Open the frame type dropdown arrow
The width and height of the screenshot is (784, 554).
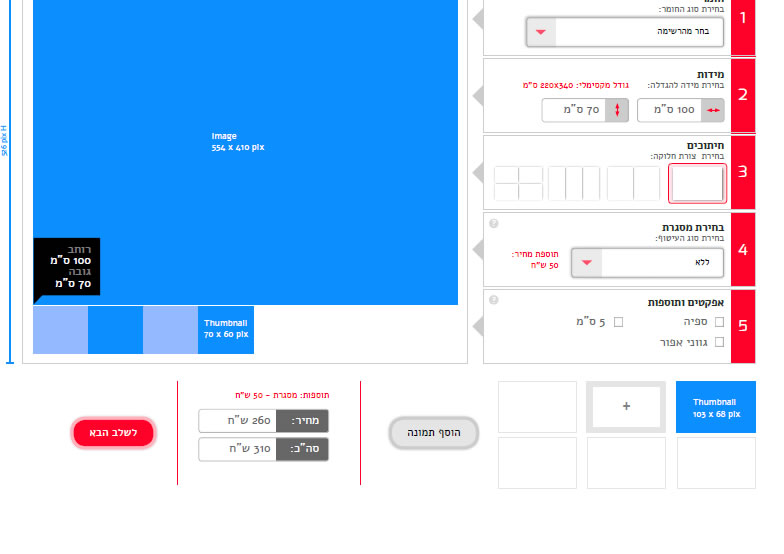coord(587,262)
